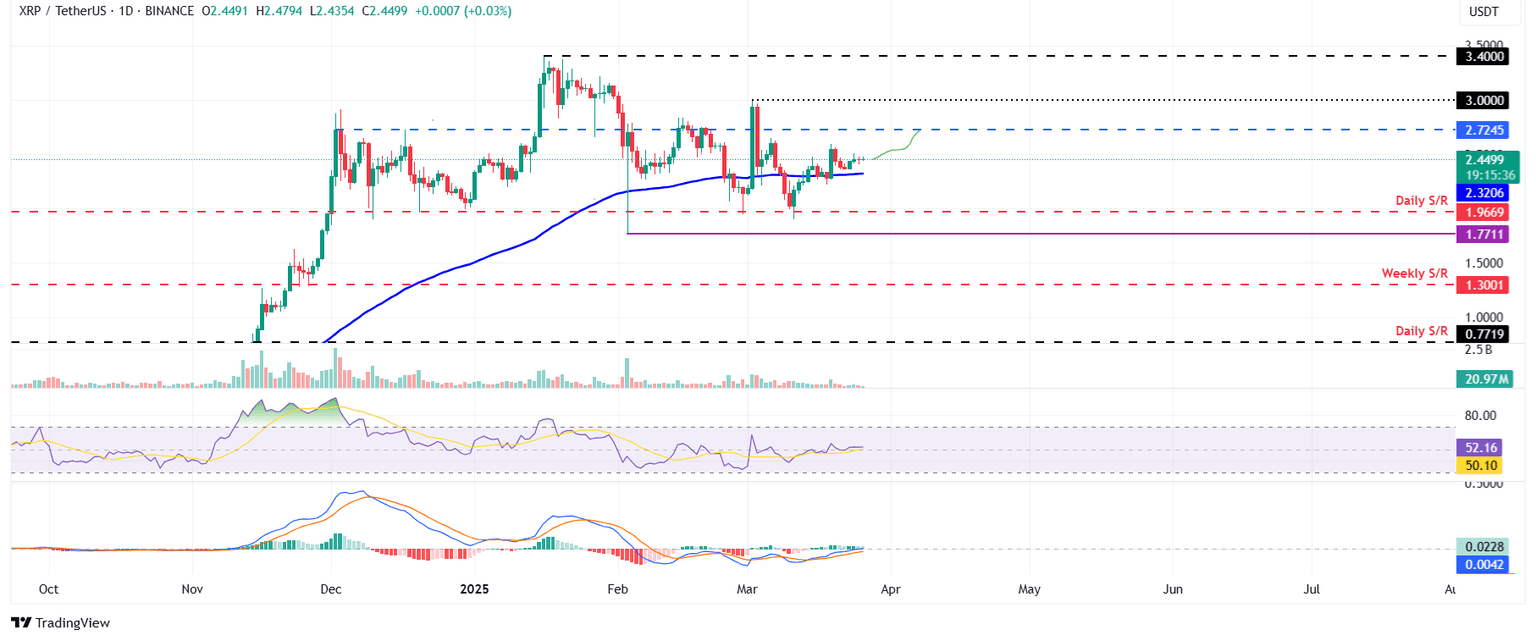
Task: Click the RSI value 52.16
Action: (1480, 447)
